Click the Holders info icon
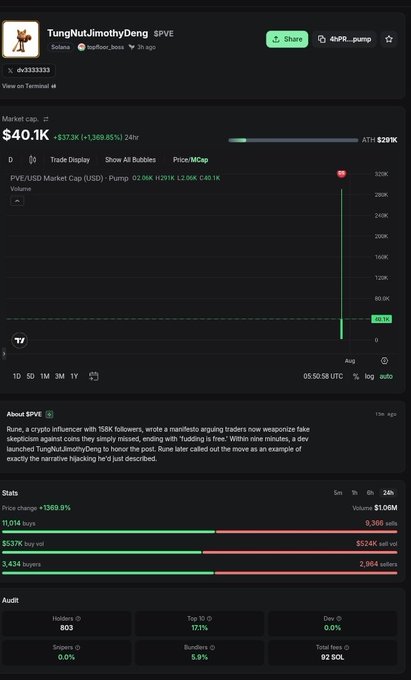Image resolution: width=411 pixels, height=680 pixels. pyautogui.click(x=78, y=619)
